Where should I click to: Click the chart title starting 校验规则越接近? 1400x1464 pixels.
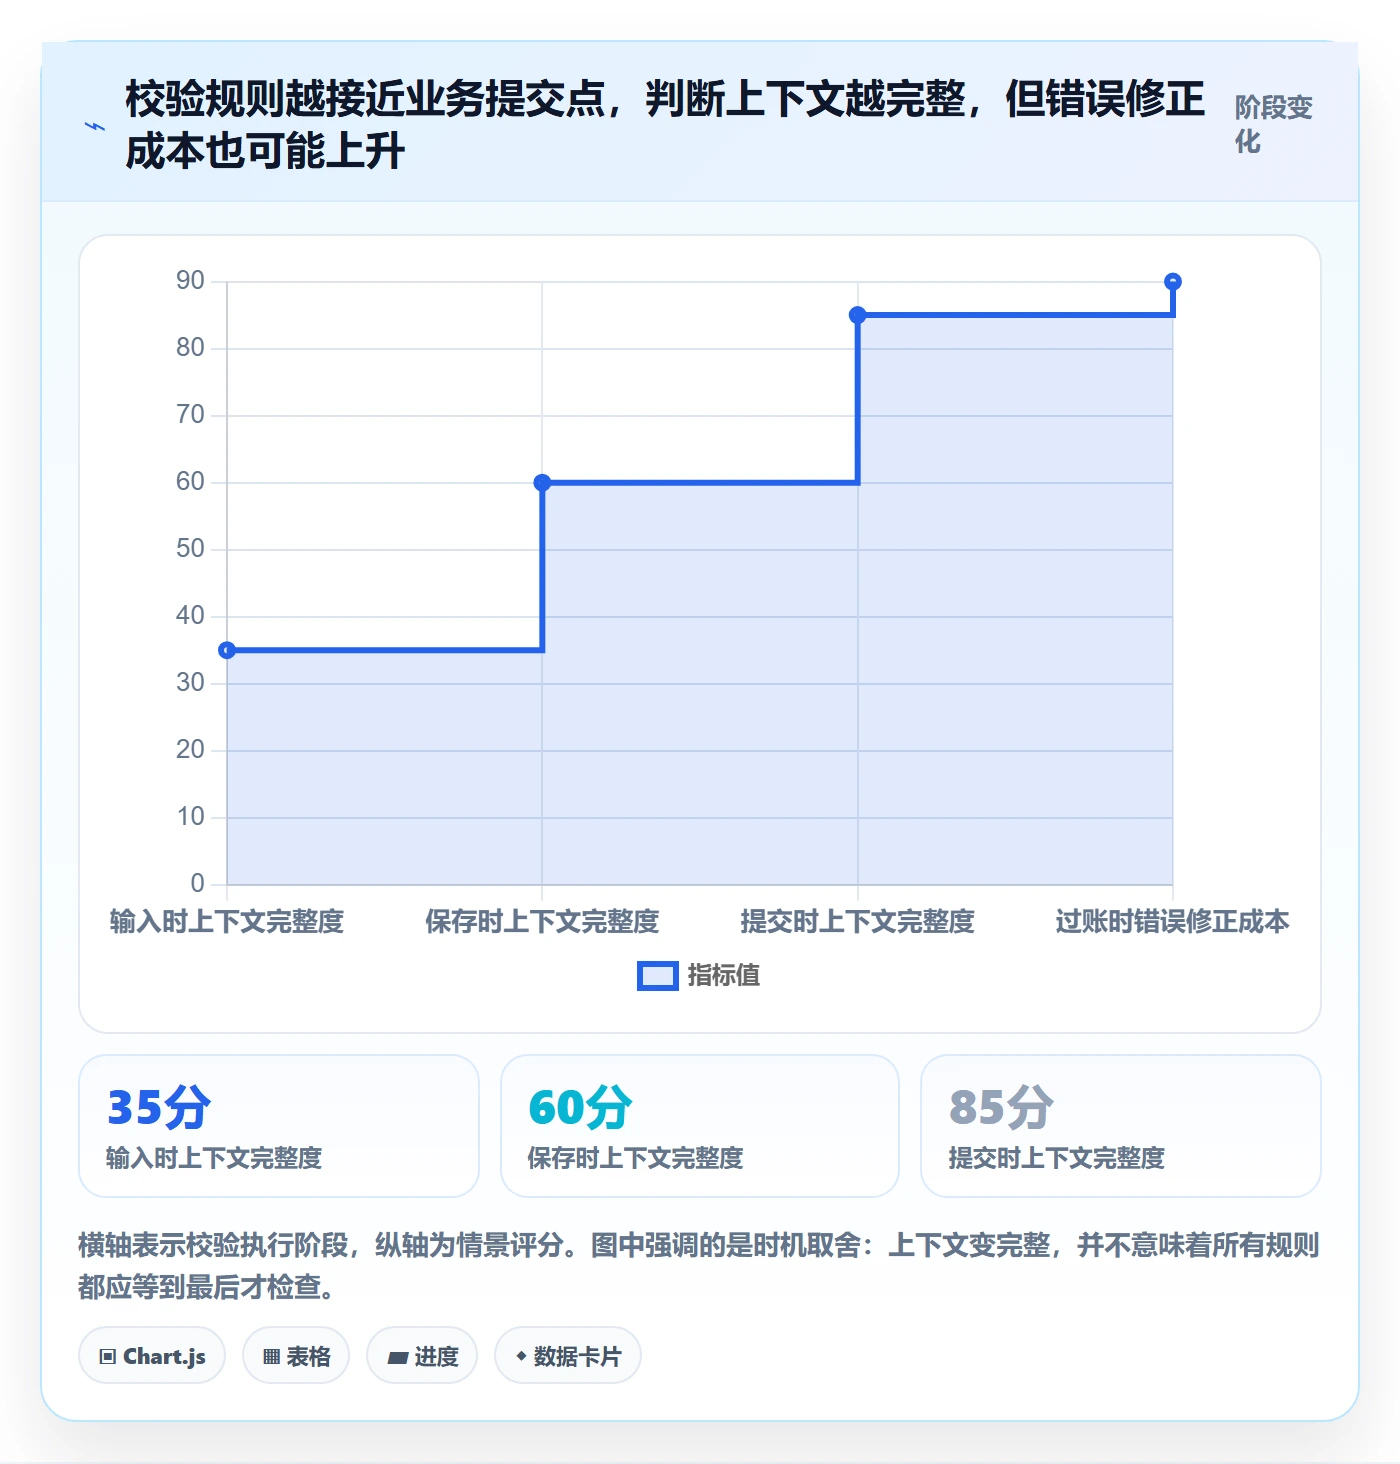click(x=665, y=125)
